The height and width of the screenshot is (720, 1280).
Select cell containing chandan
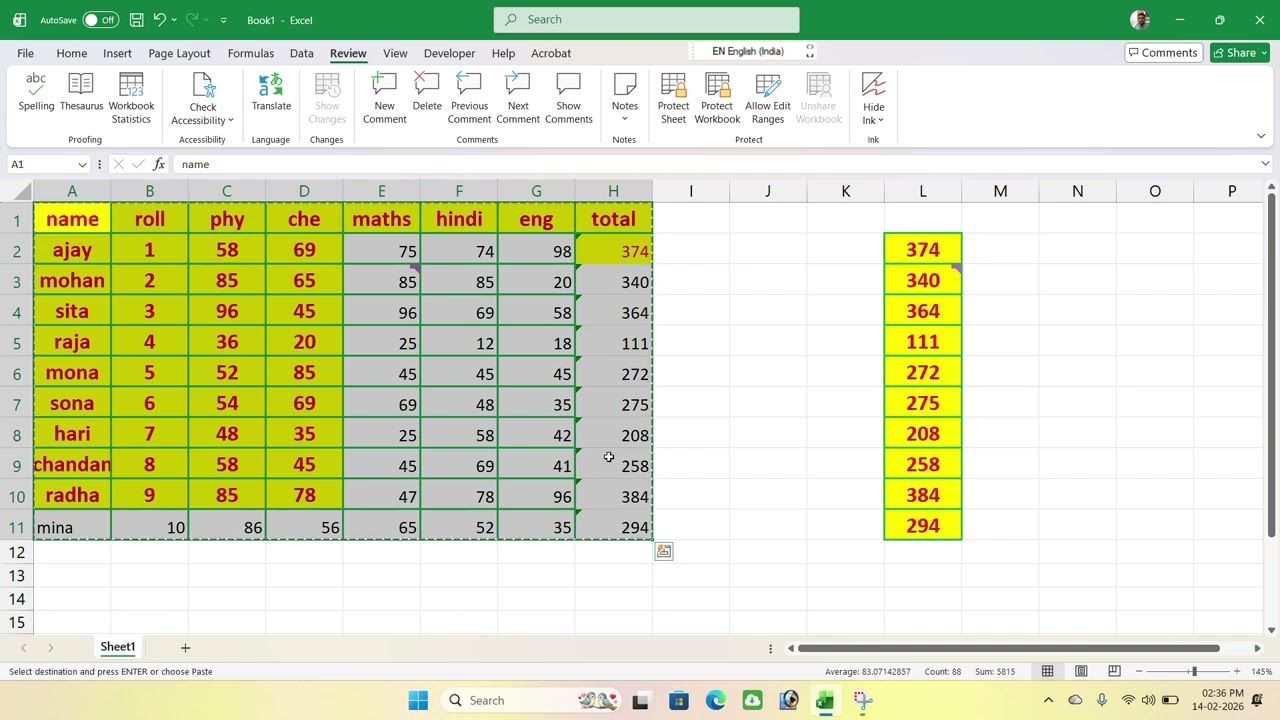72,465
